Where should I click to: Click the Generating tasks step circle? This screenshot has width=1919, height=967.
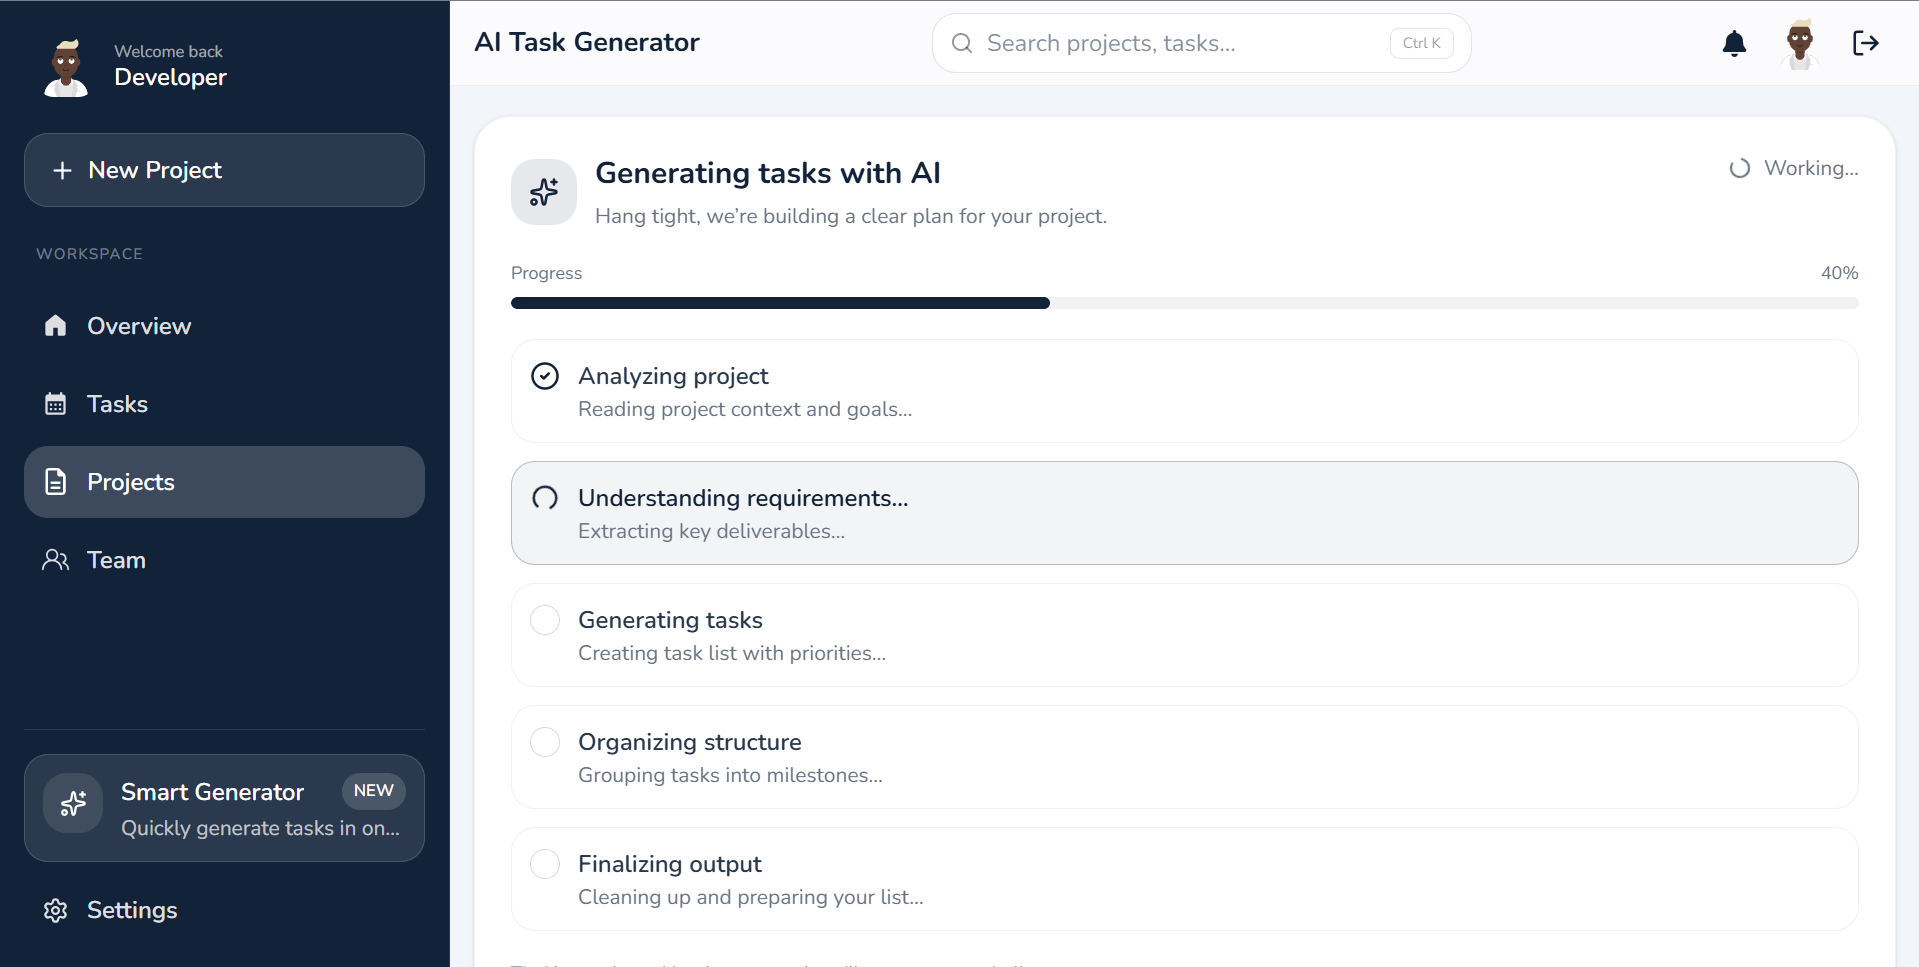[x=545, y=620]
